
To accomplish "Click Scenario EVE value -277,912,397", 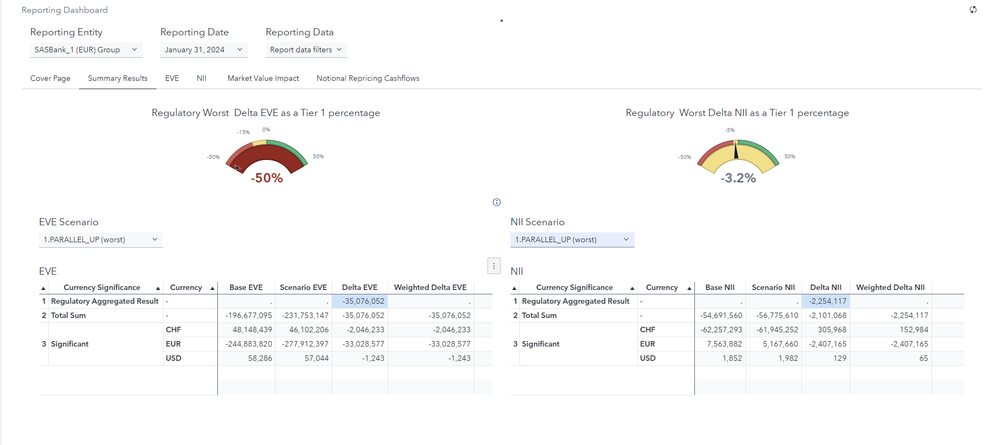I will coord(305,344).
